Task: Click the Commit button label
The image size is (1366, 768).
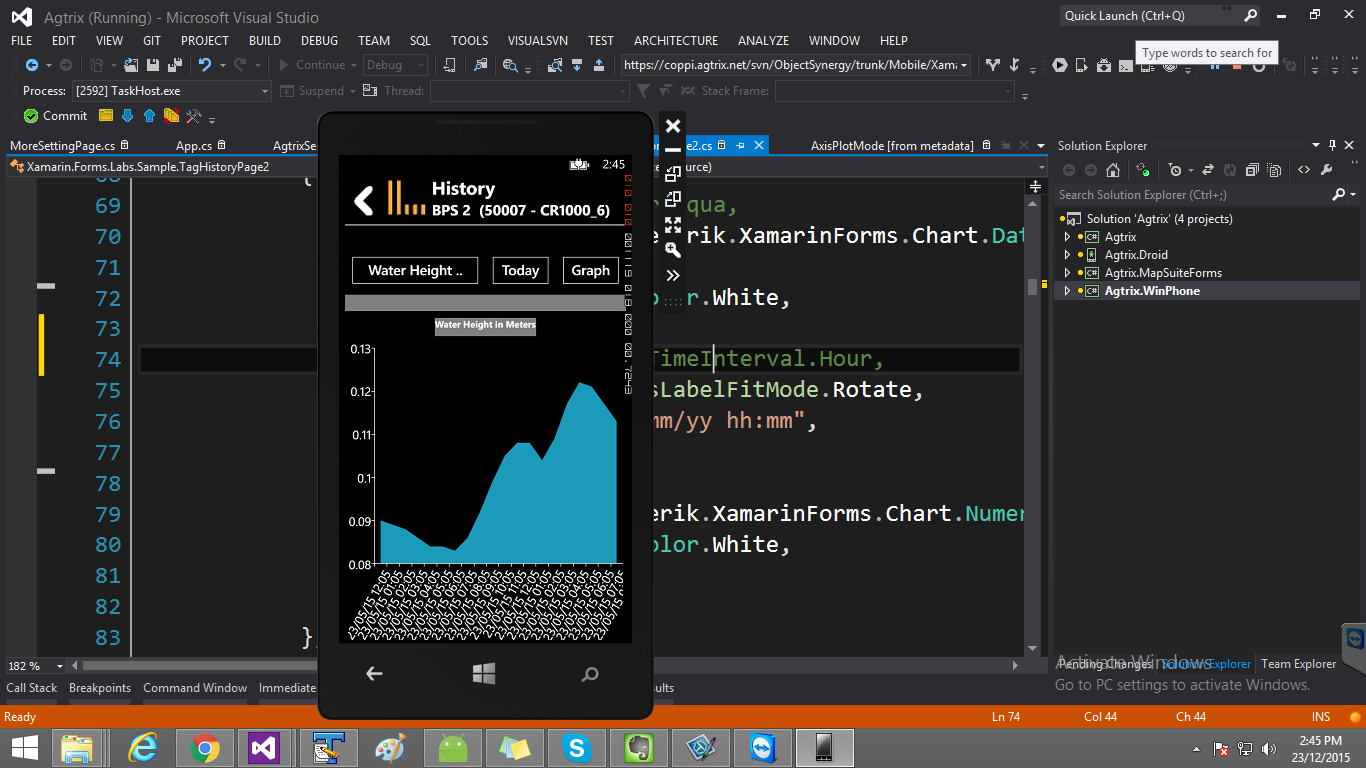Action: pyautogui.click(x=65, y=116)
